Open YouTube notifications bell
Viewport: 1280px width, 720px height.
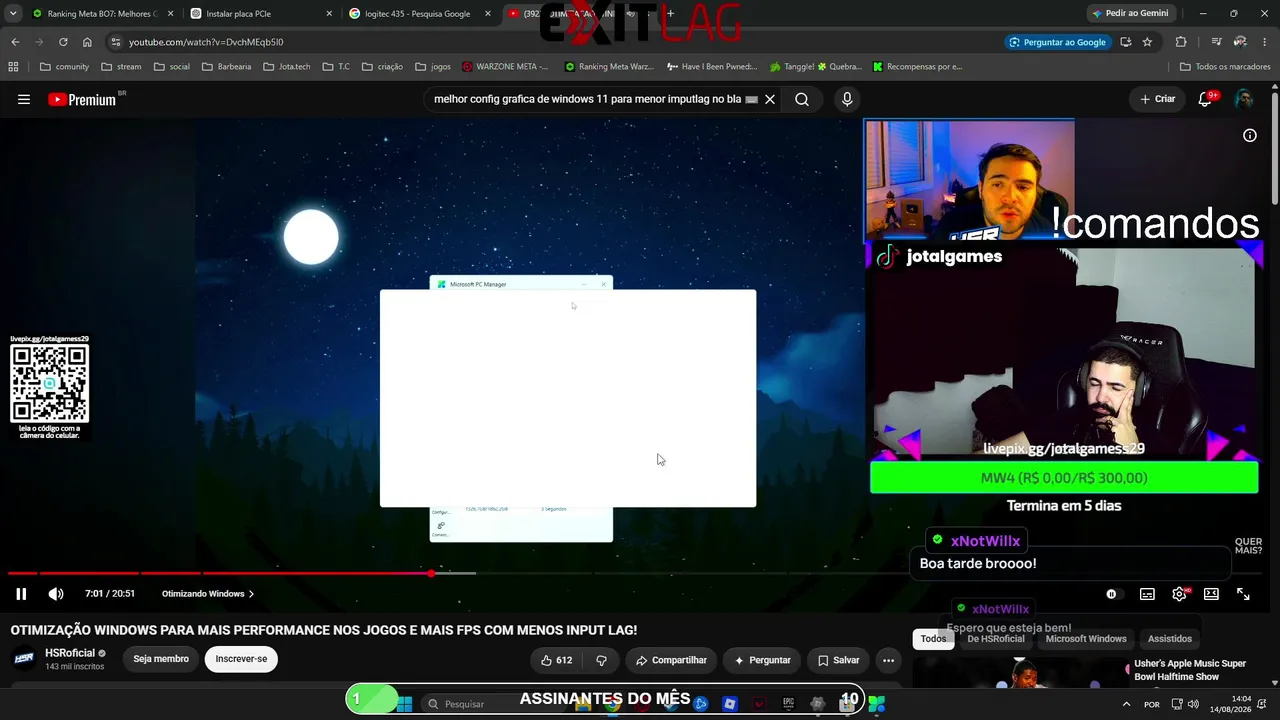coord(1205,99)
